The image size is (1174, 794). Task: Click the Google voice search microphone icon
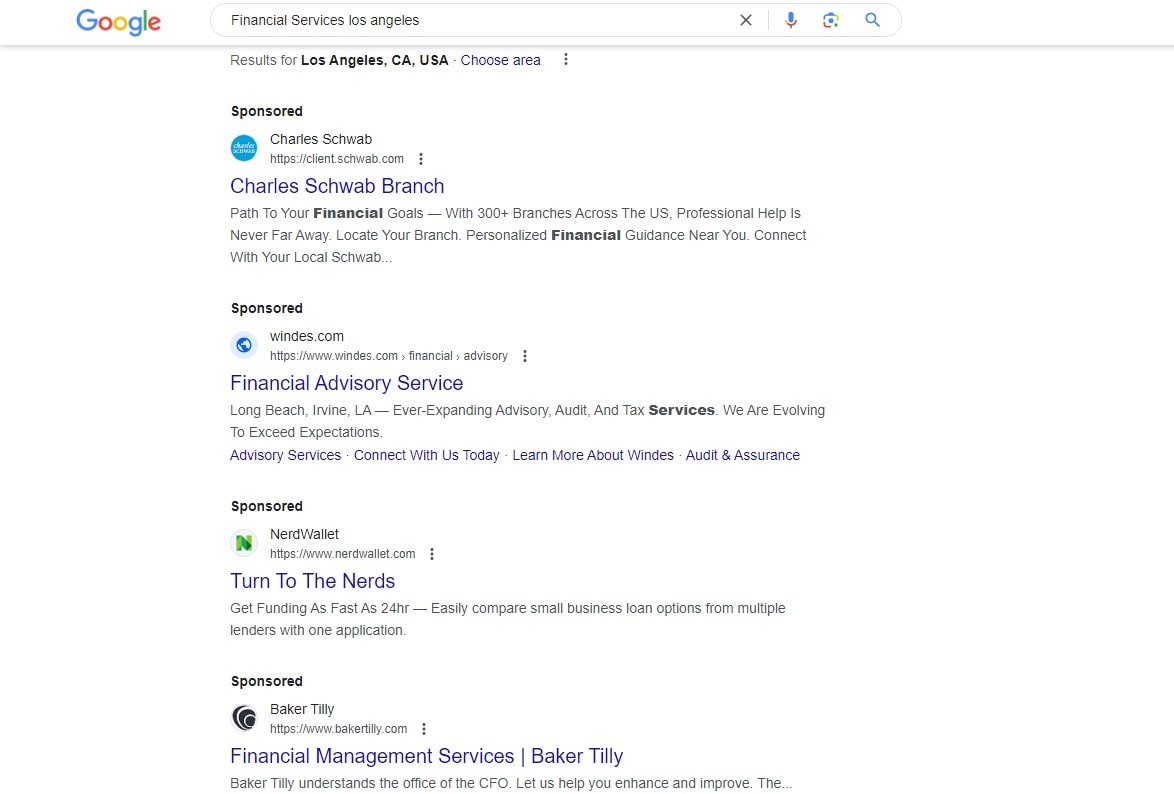[x=791, y=19]
